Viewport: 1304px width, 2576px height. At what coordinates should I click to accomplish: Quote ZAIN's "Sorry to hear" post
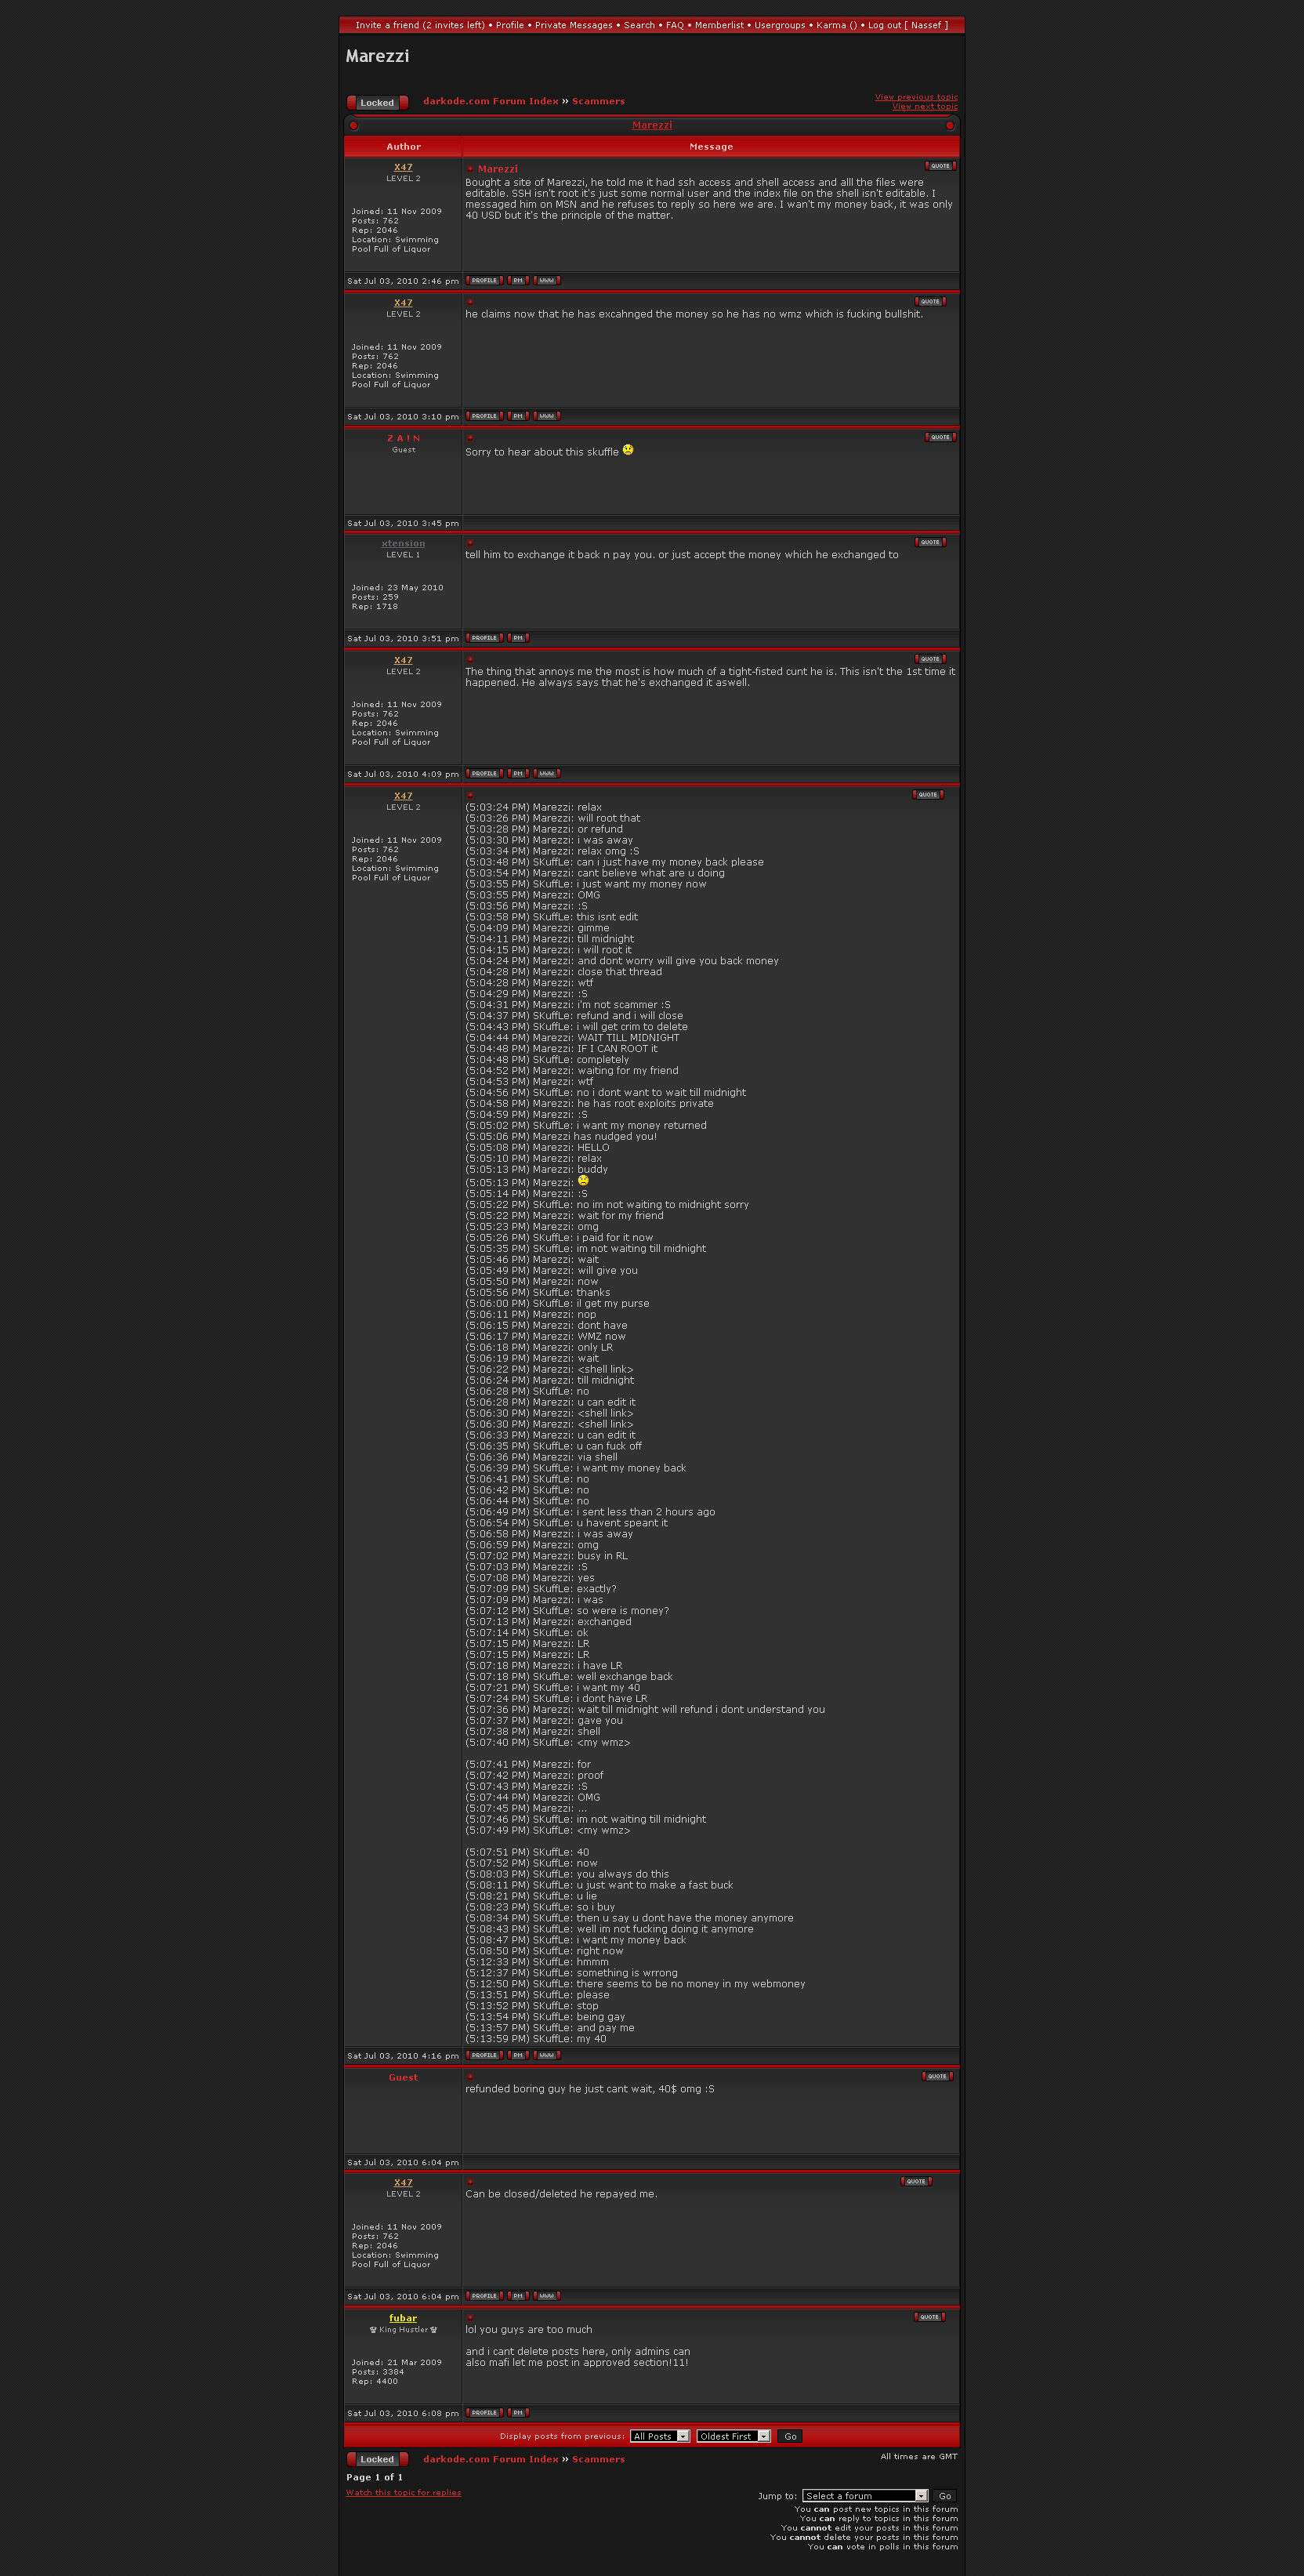pyautogui.click(x=940, y=437)
